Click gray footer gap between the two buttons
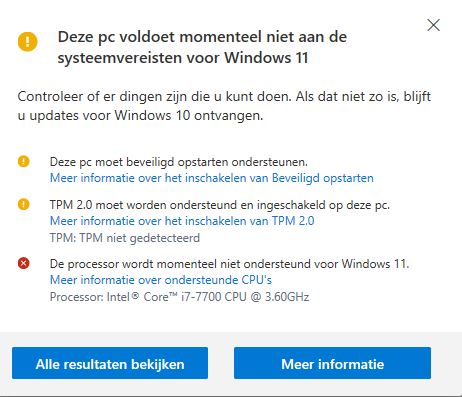This screenshot has height=397, width=462. coord(221,363)
